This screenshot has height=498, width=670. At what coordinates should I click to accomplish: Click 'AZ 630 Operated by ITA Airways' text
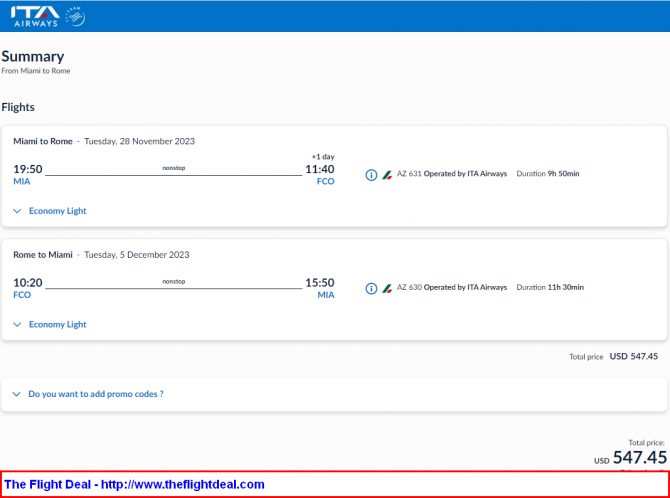pyautogui.click(x=452, y=287)
